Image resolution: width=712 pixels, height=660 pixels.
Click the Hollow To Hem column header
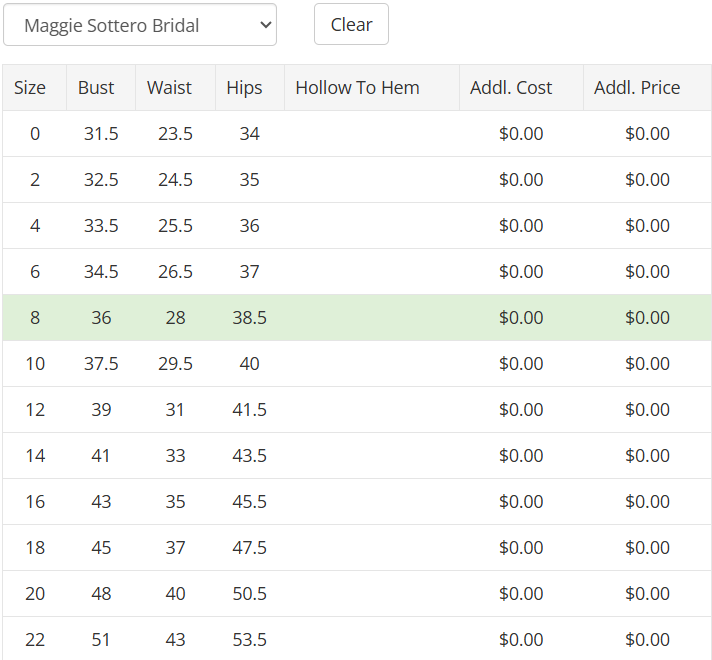coord(357,88)
